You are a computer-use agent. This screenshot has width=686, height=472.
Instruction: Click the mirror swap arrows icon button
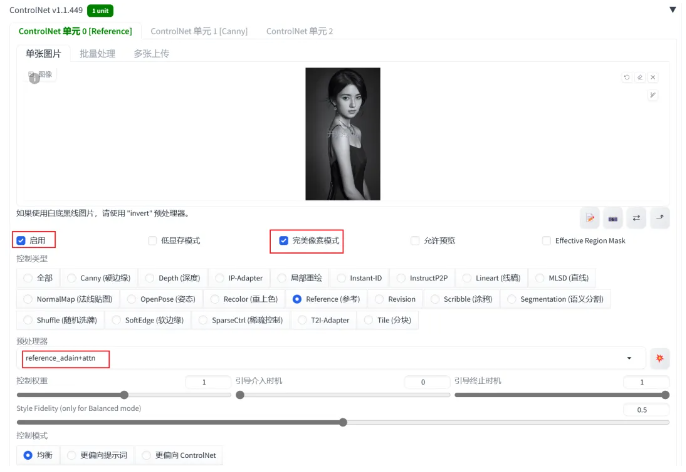pyautogui.click(x=637, y=218)
